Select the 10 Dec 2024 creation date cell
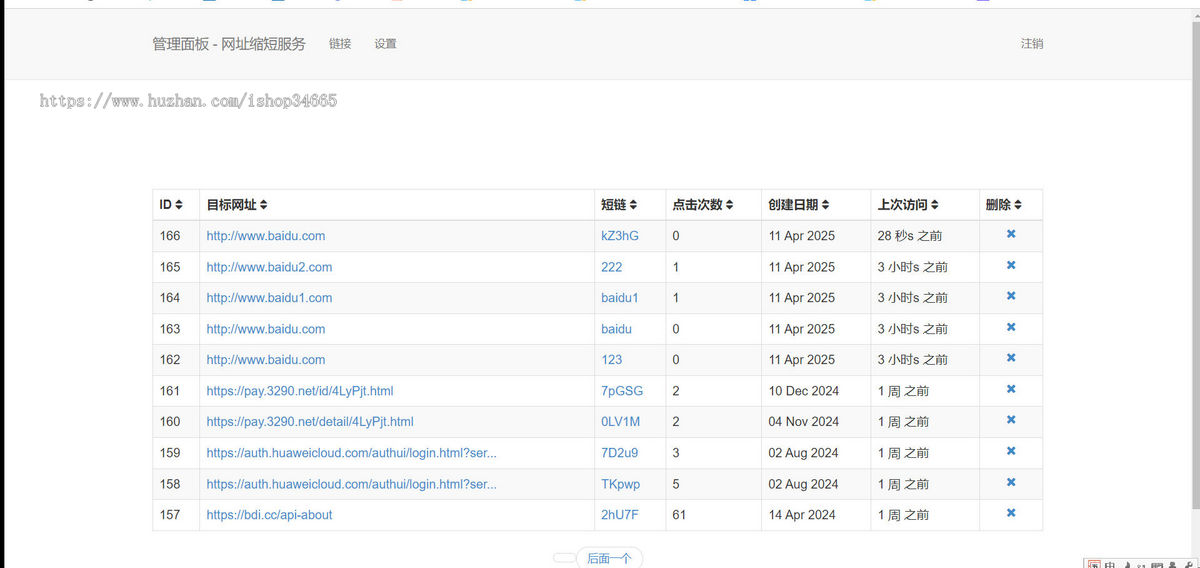Viewport: 1200px width, 568px height. pyautogui.click(x=816, y=391)
